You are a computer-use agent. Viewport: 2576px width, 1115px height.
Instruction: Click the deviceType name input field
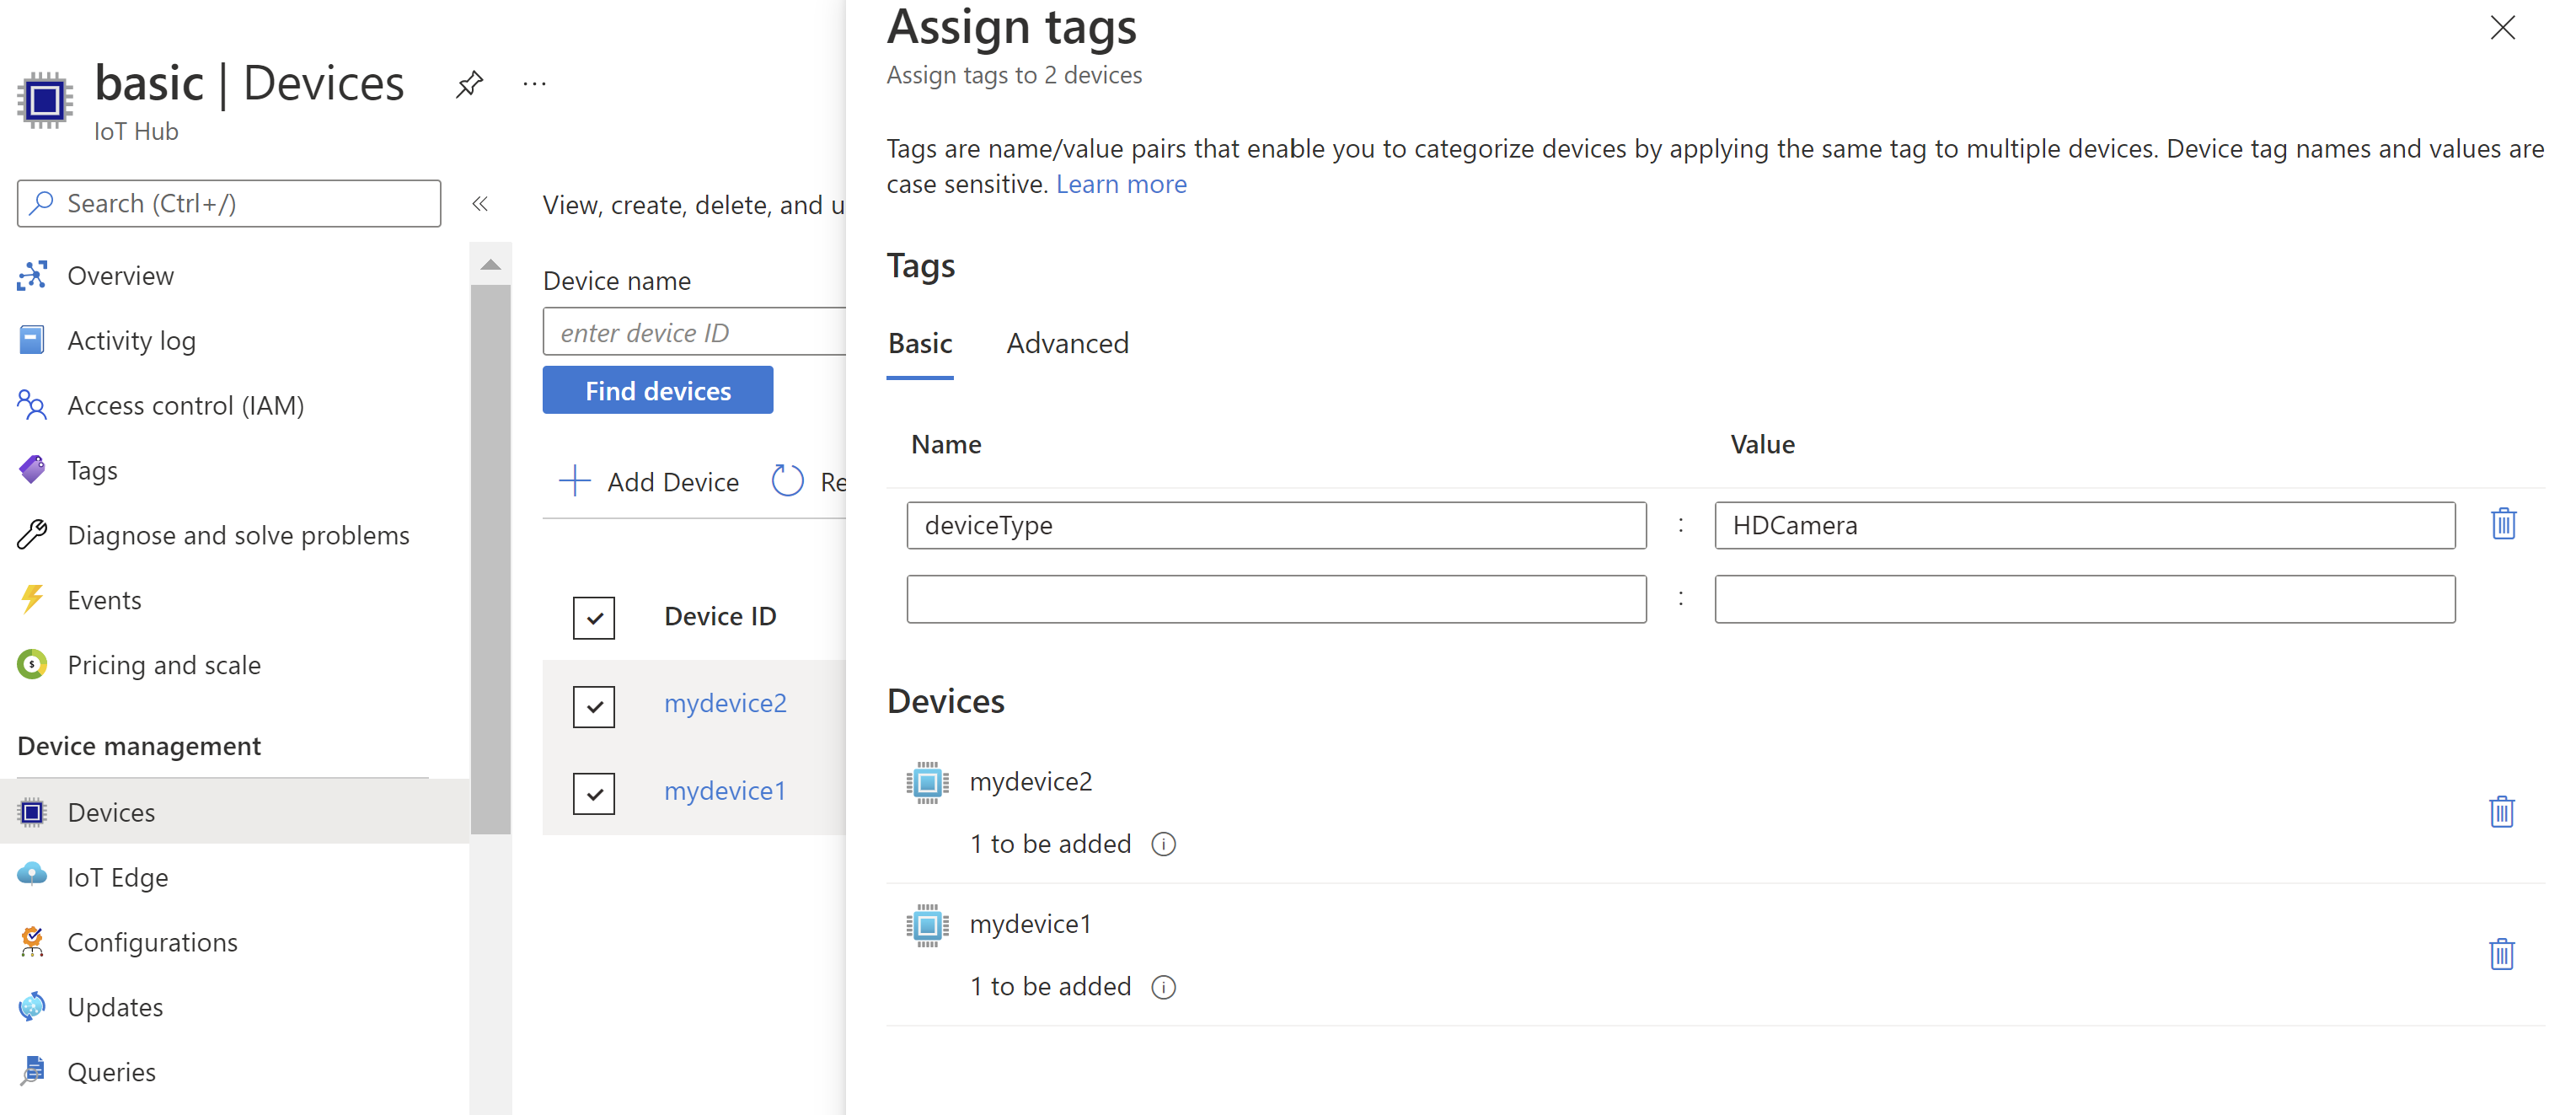coord(1280,524)
